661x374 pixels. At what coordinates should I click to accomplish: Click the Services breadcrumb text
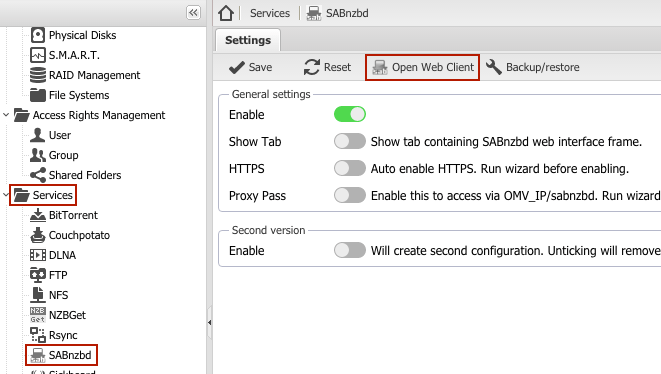click(270, 13)
